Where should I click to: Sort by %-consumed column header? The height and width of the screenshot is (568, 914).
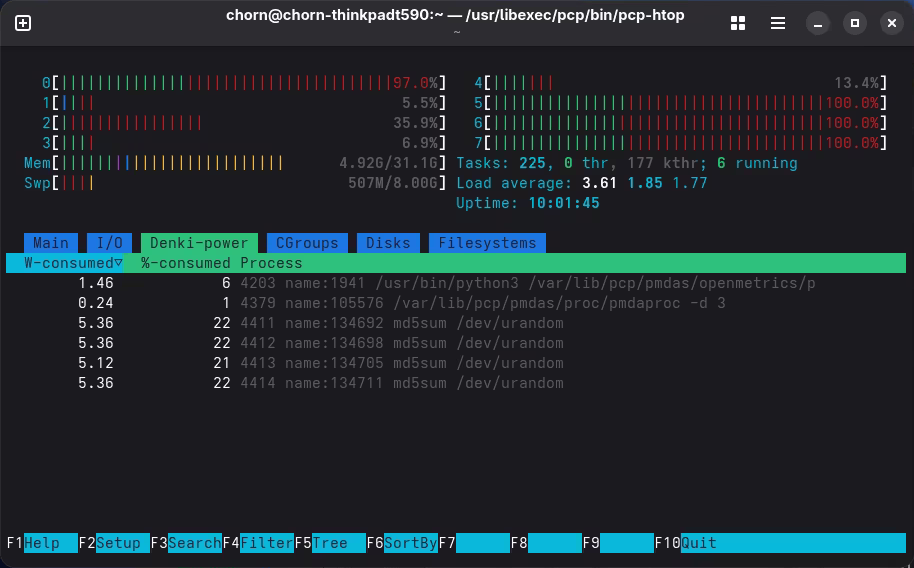pyautogui.click(x=186, y=263)
